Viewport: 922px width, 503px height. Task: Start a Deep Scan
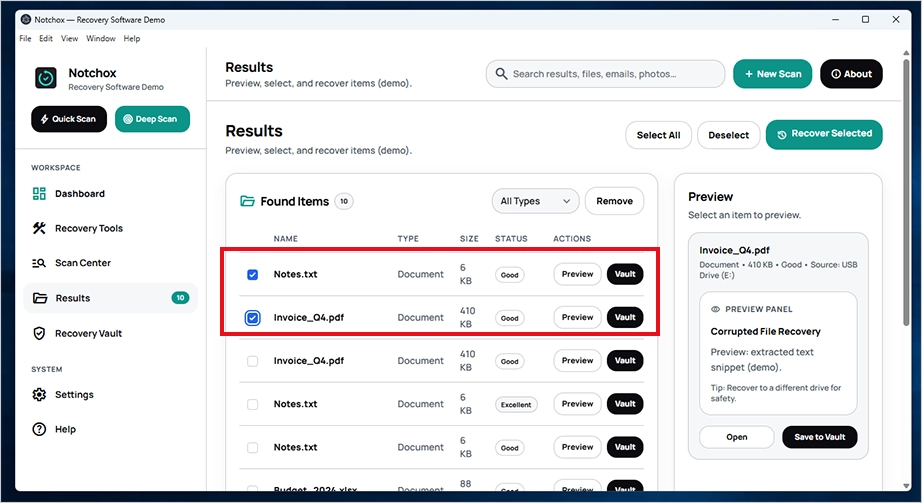(152, 119)
